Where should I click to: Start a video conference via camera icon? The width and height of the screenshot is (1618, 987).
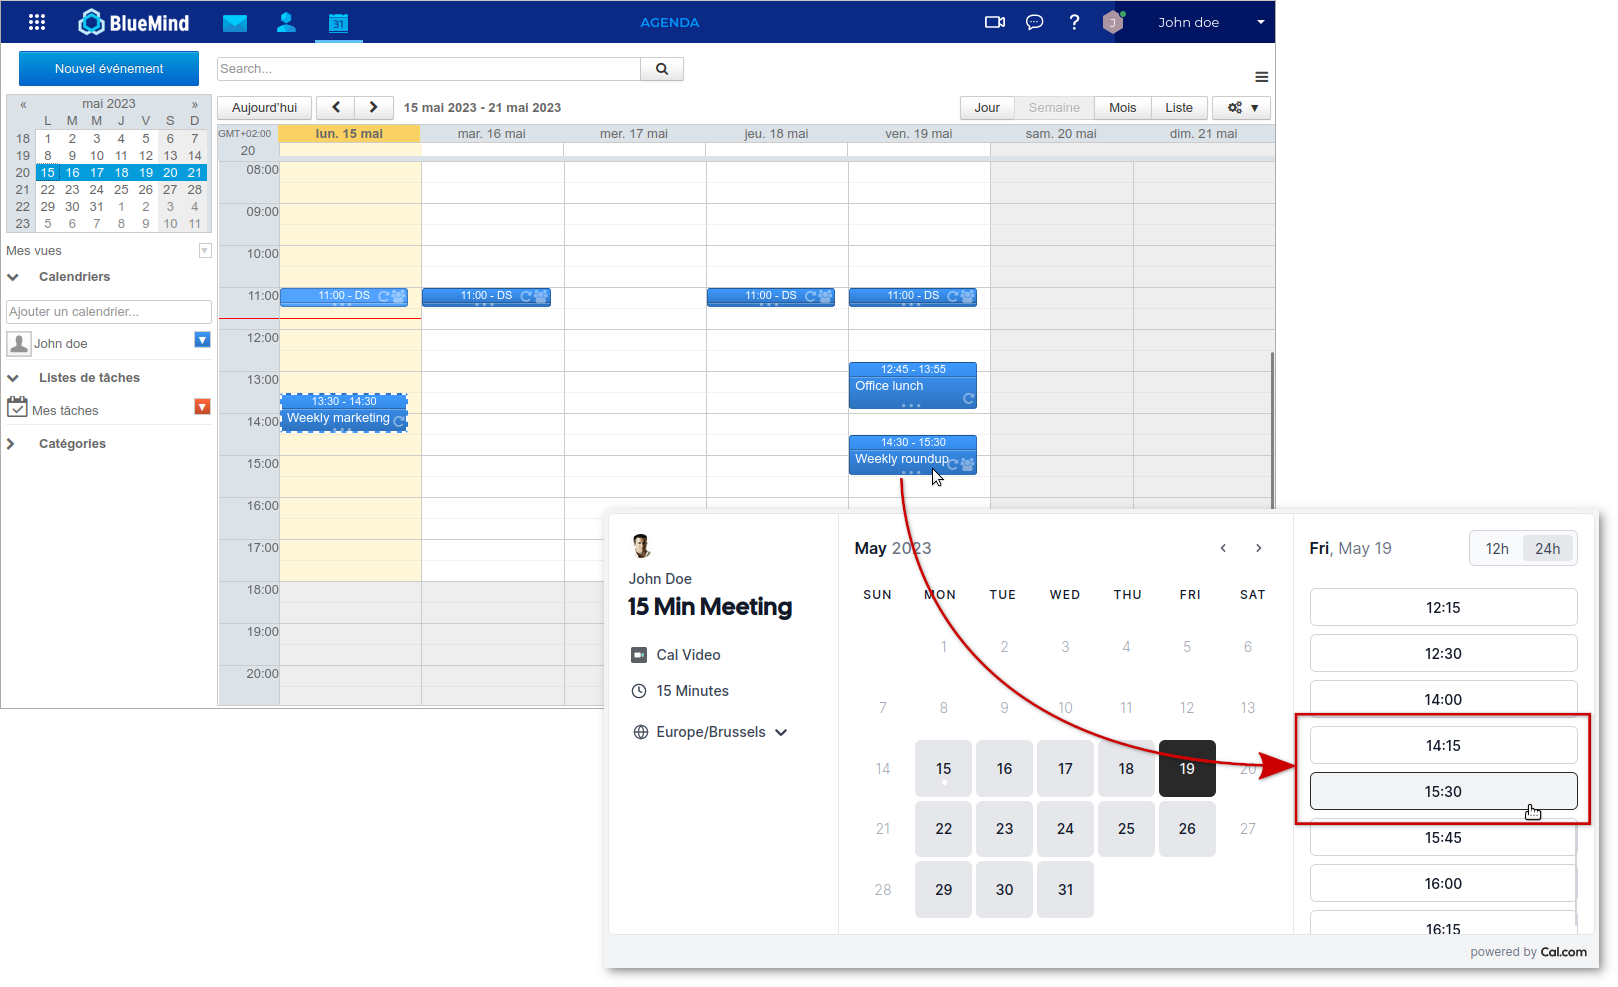(994, 22)
